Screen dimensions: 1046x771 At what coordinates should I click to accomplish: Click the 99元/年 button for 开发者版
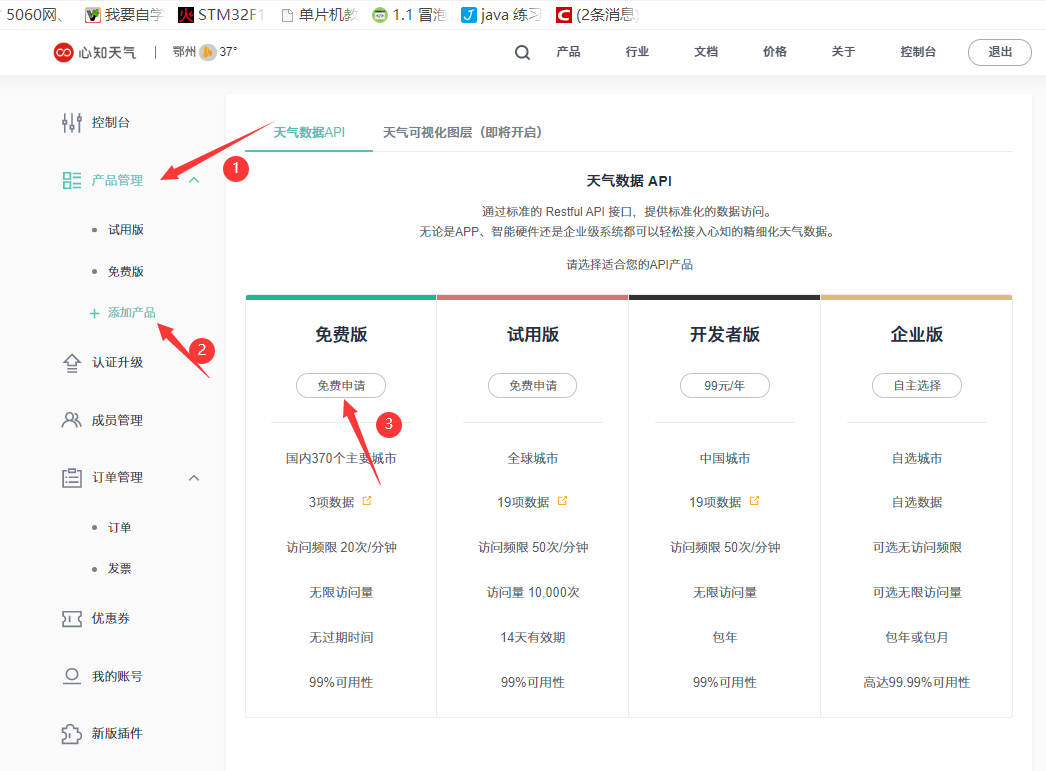coord(724,385)
